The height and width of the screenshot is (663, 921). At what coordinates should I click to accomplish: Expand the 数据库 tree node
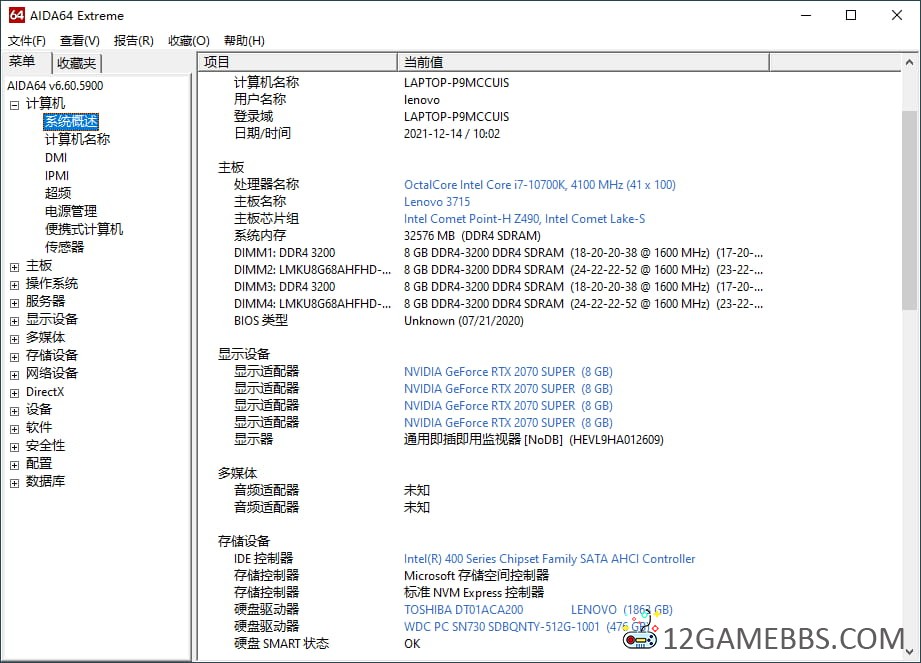[x=15, y=483]
